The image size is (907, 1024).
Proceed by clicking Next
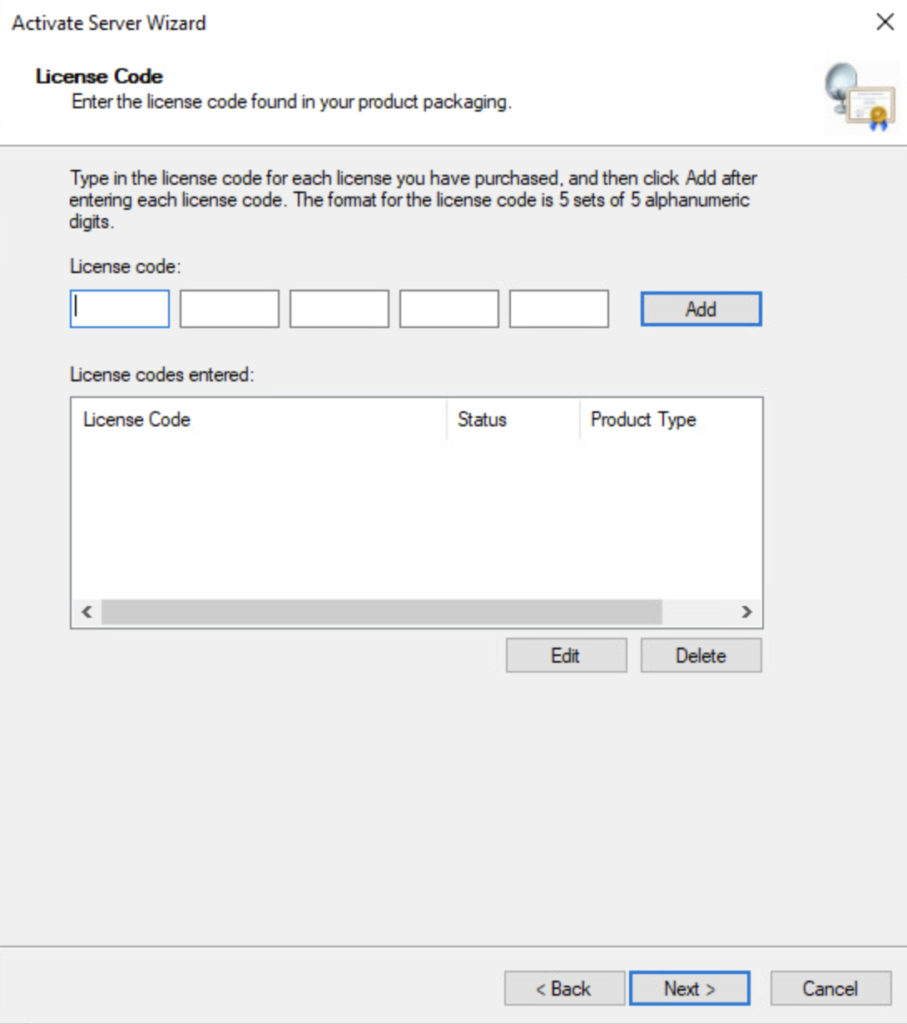point(689,988)
